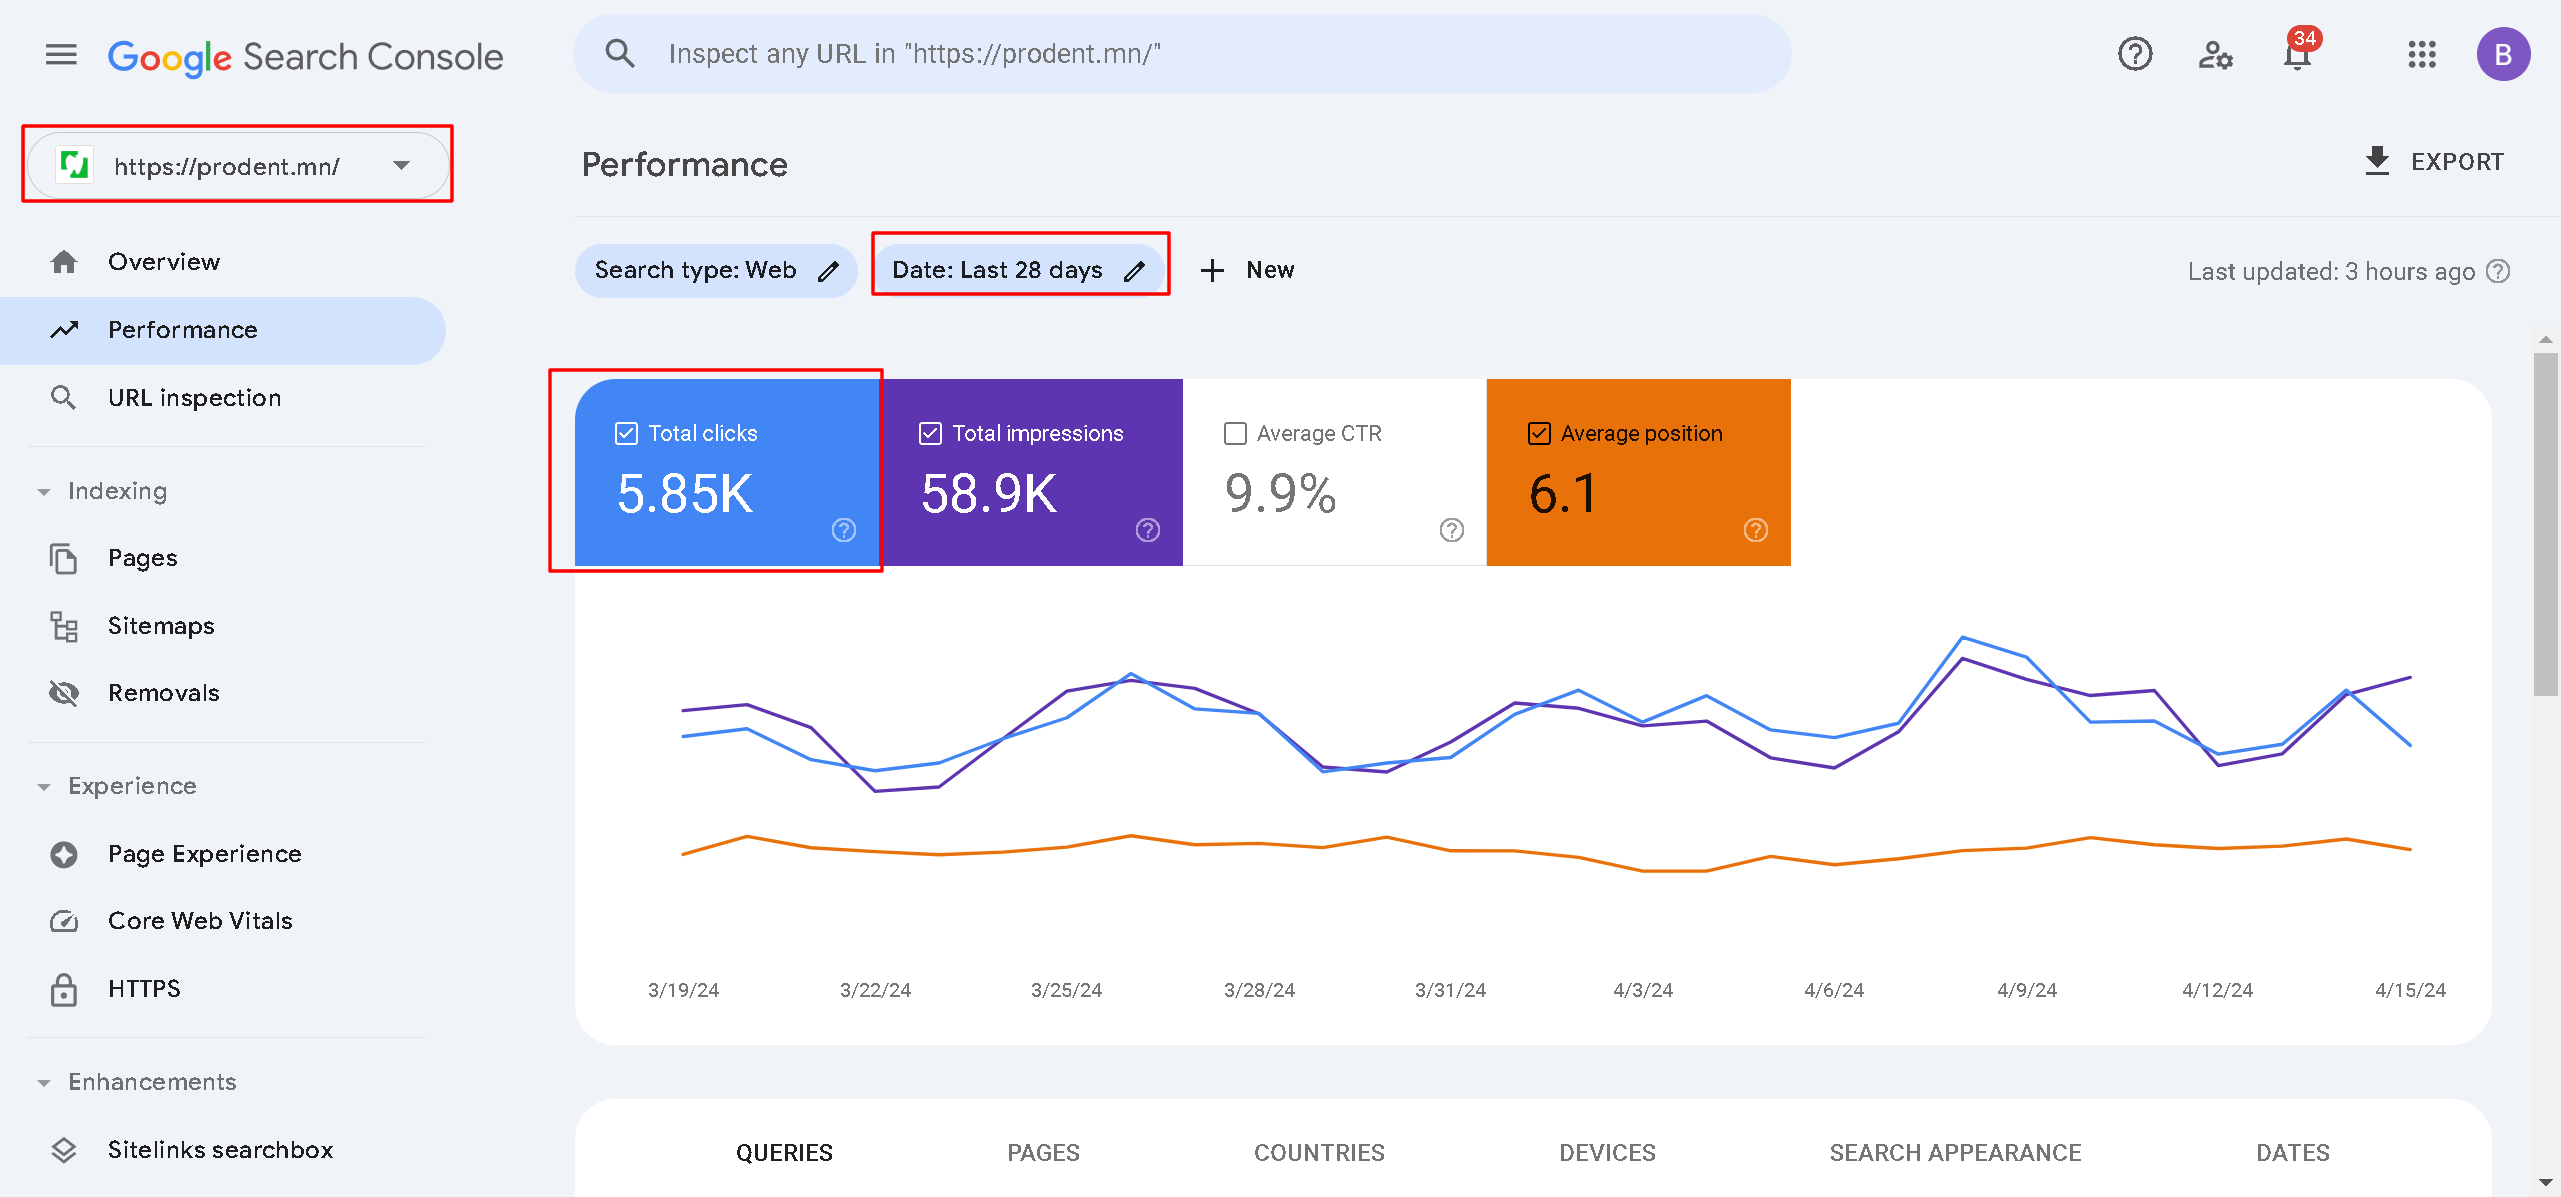This screenshot has width=2561, height=1197.
Task: Add a New filter
Action: [1247, 270]
